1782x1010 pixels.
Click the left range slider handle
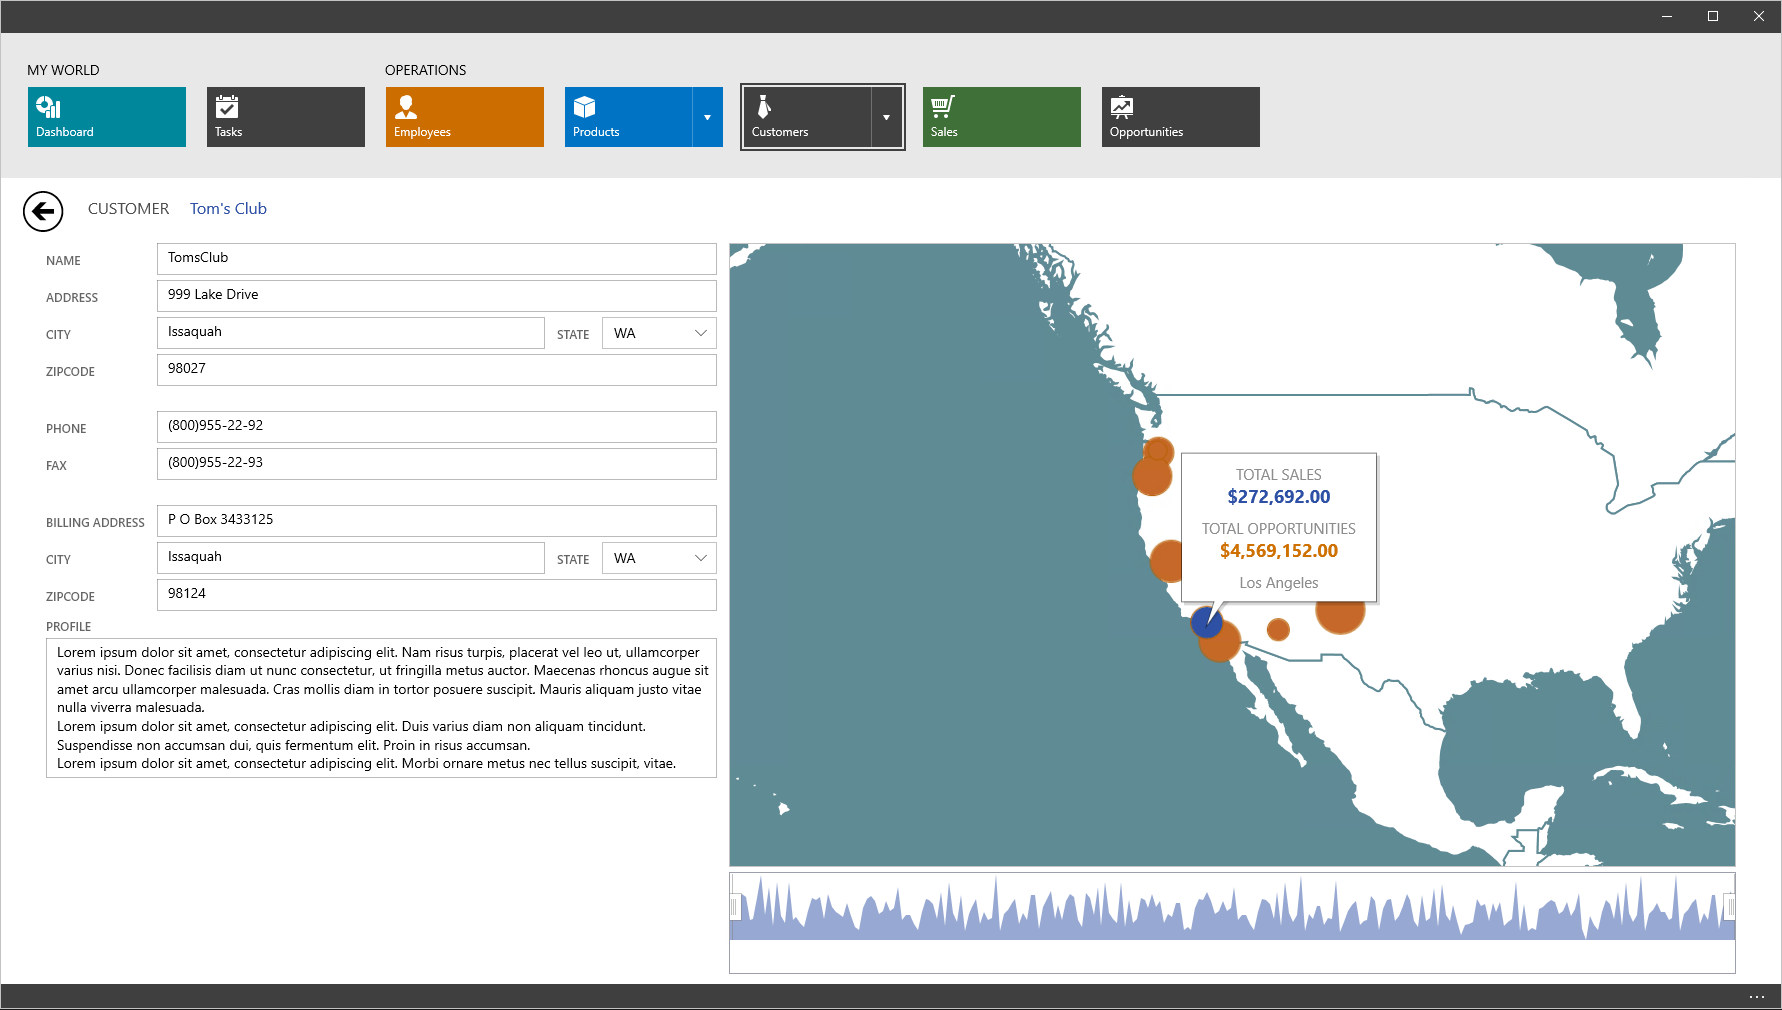coord(735,907)
